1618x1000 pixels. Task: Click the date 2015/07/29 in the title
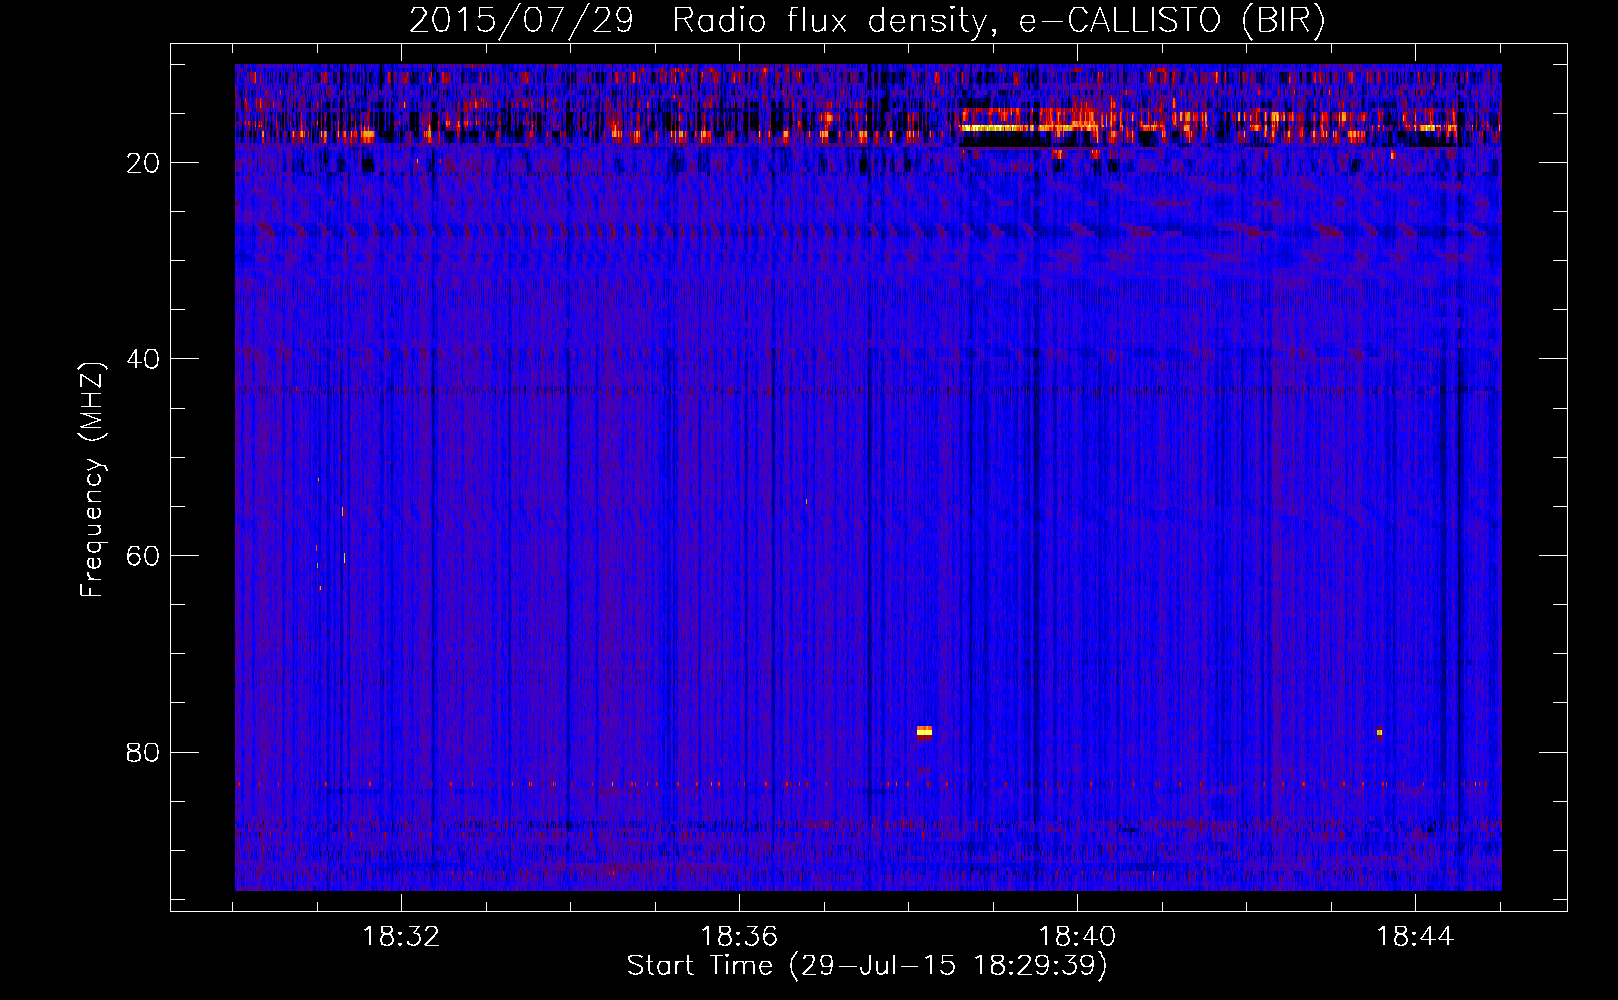[x=521, y=21]
